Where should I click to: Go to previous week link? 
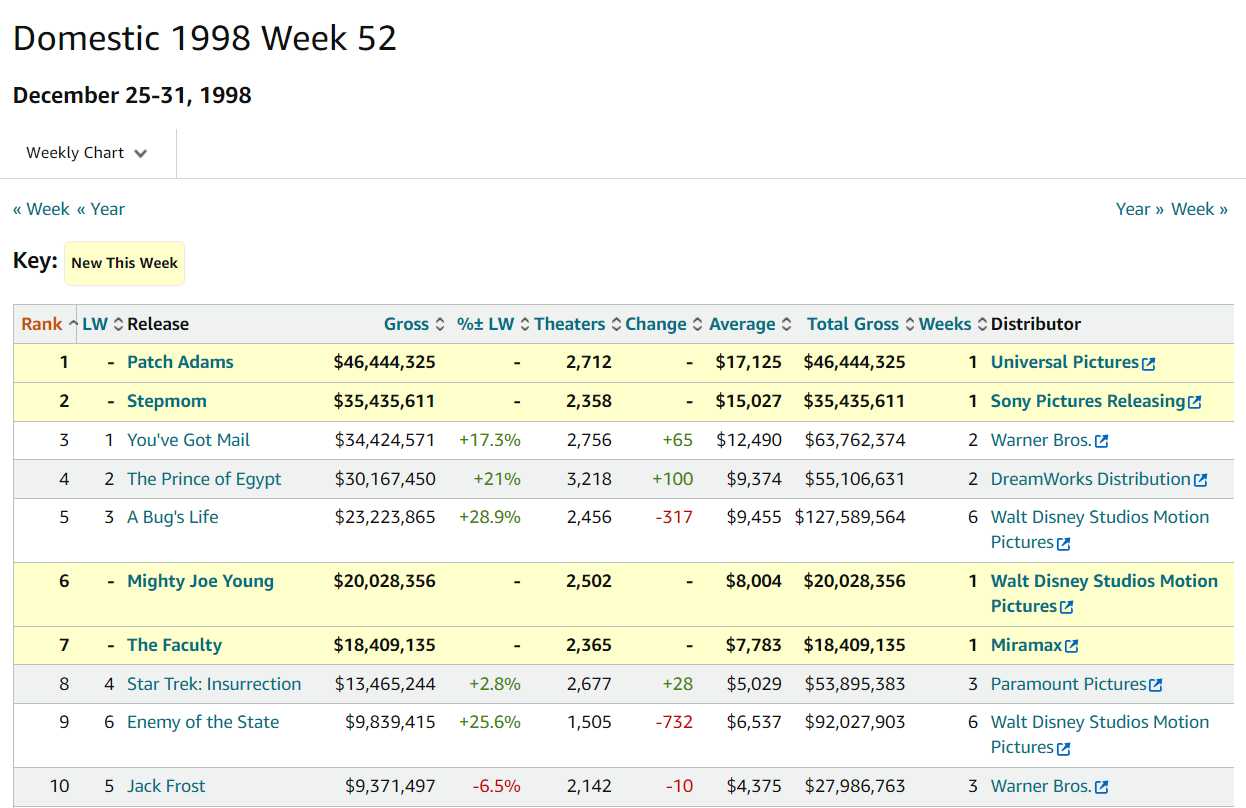tap(41, 209)
